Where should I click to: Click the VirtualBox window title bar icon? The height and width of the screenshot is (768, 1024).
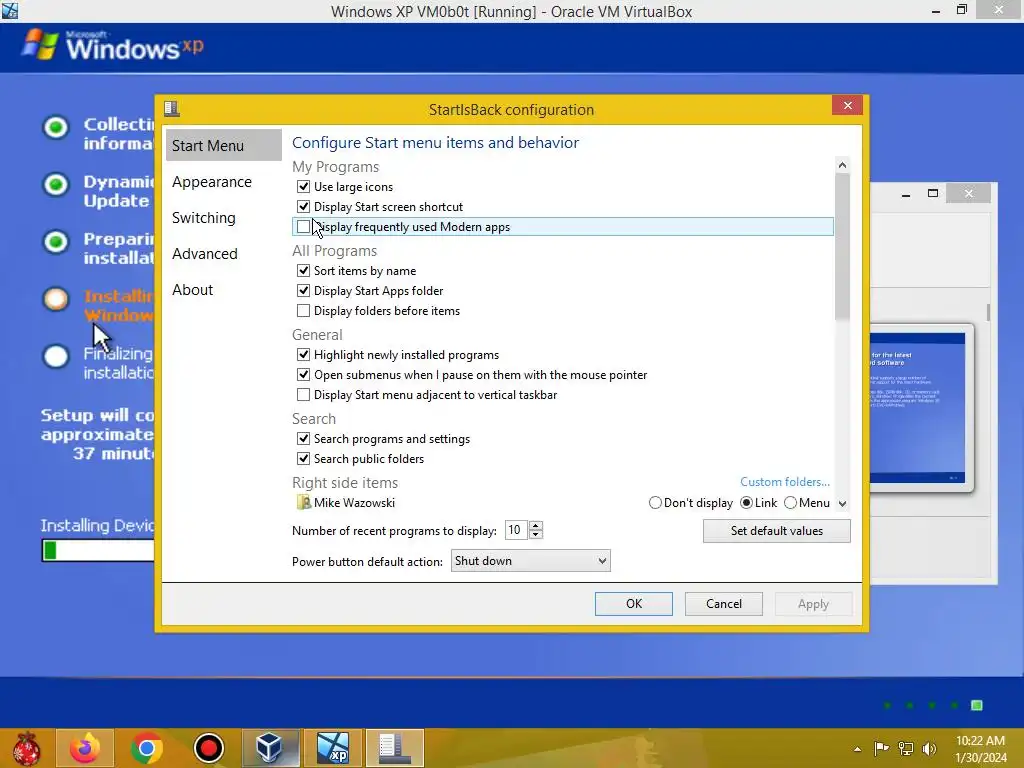click(10, 10)
